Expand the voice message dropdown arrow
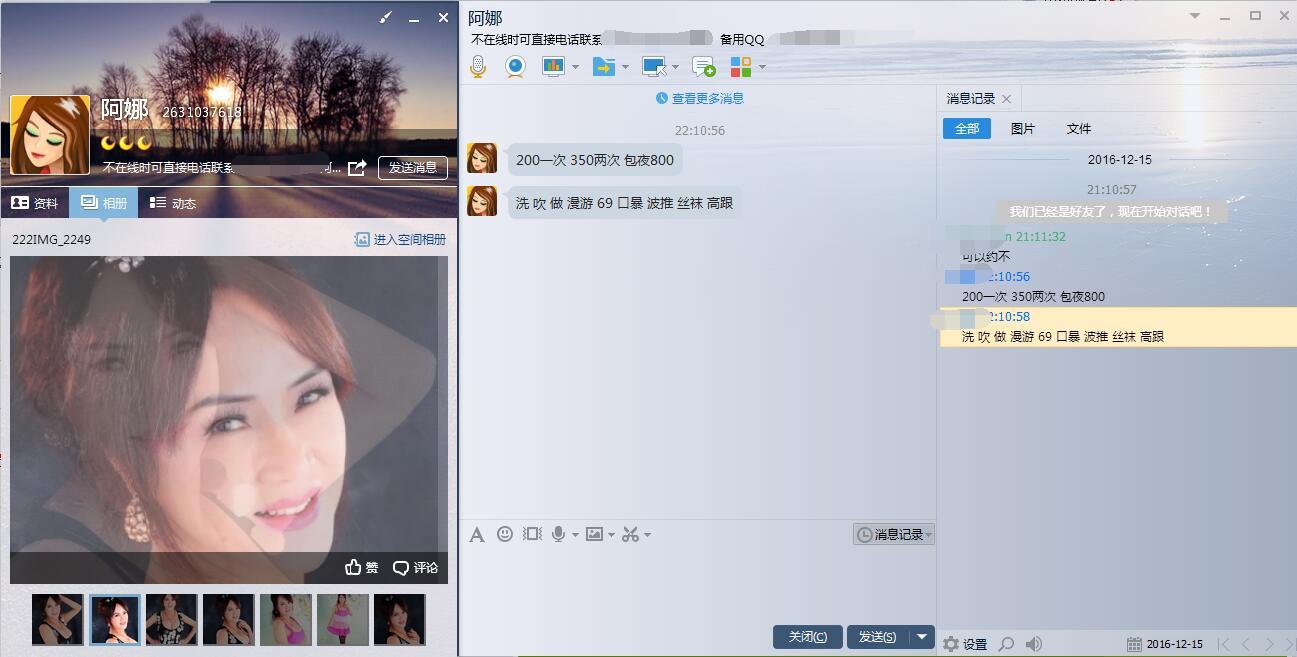 [x=575, y=535]
